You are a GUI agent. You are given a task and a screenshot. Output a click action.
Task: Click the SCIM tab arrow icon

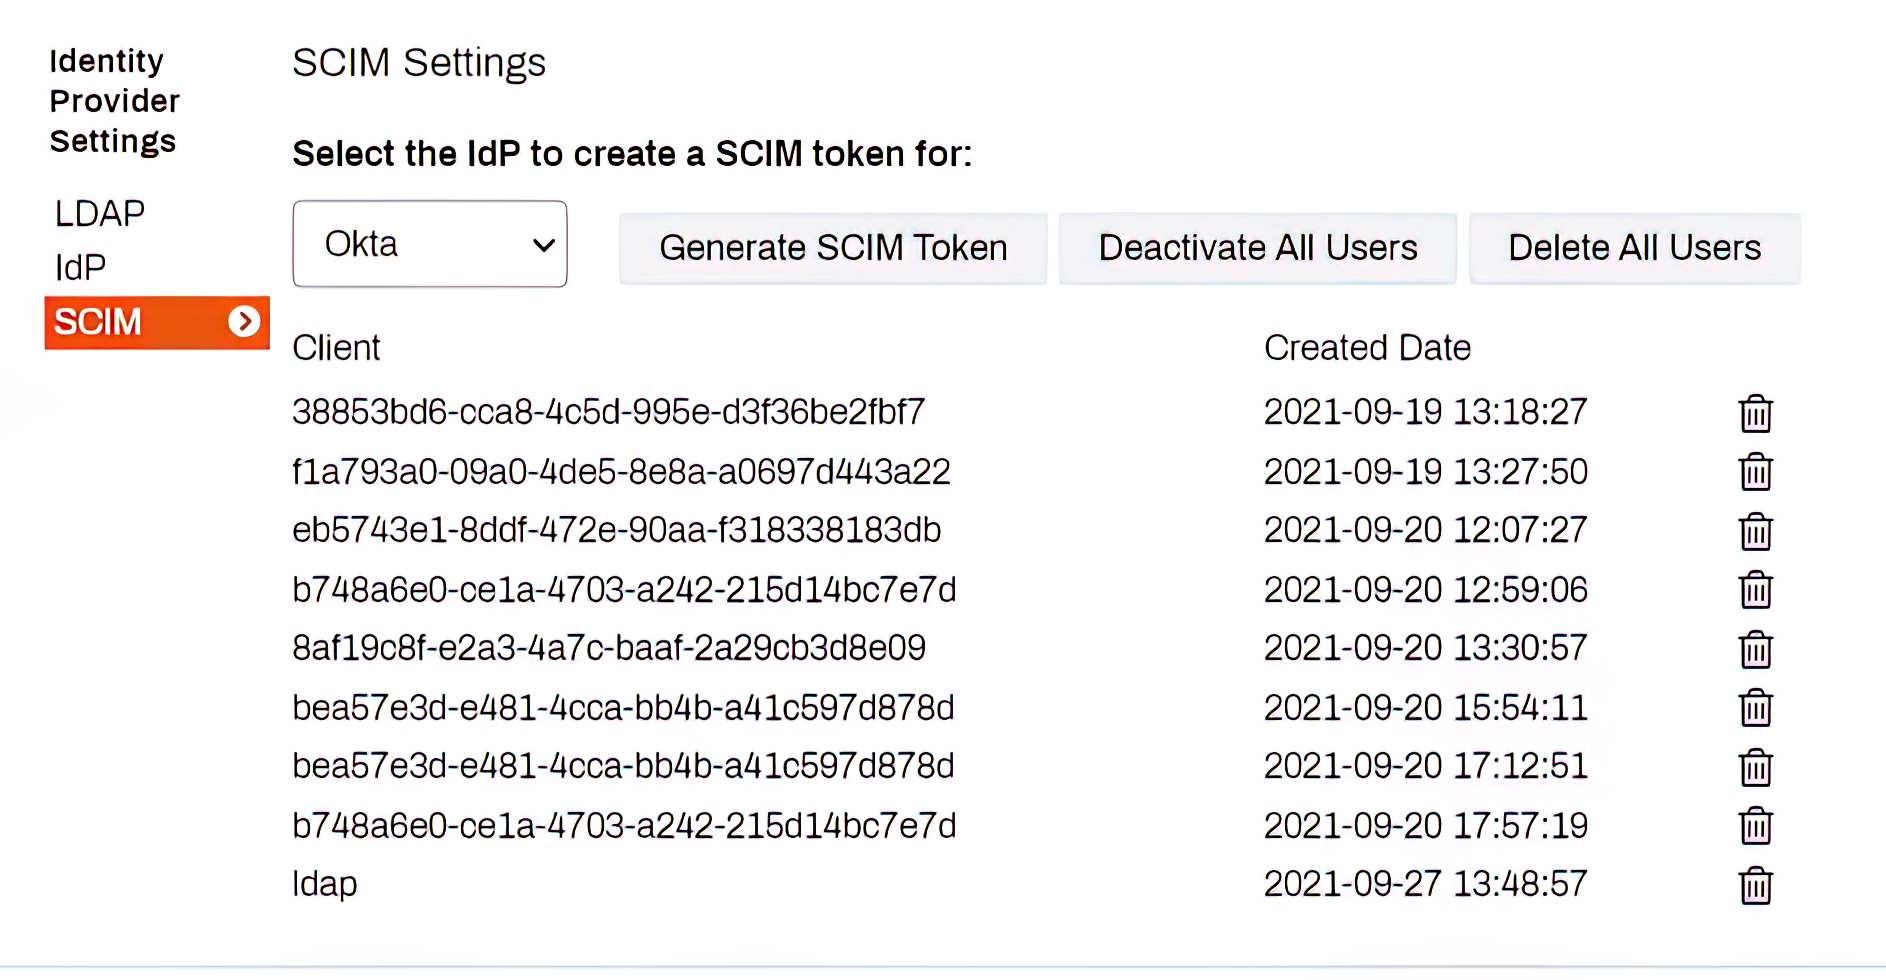[x=244, y=322]
